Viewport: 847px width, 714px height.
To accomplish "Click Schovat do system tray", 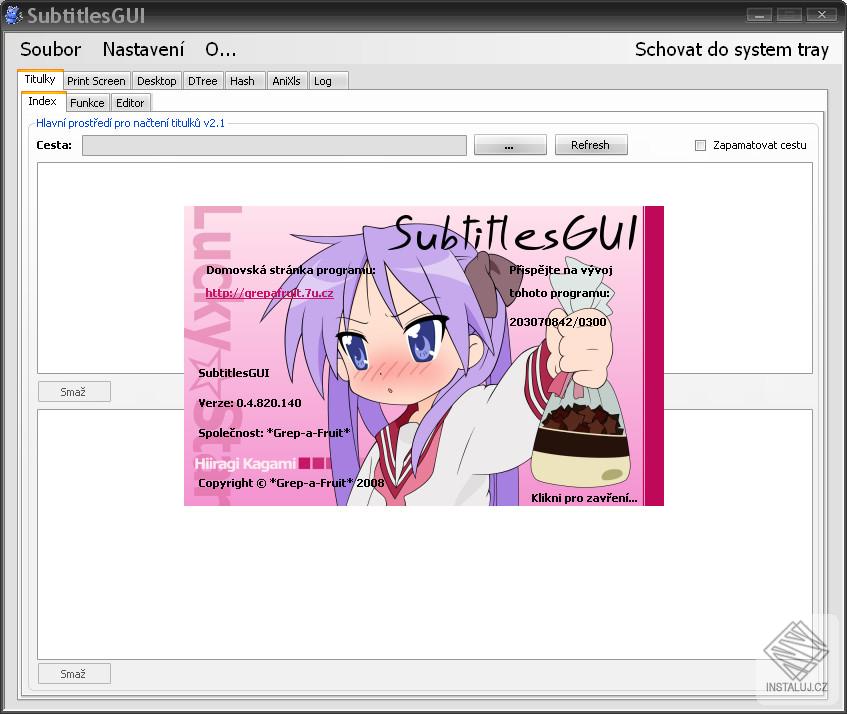I will coord(732,48).
